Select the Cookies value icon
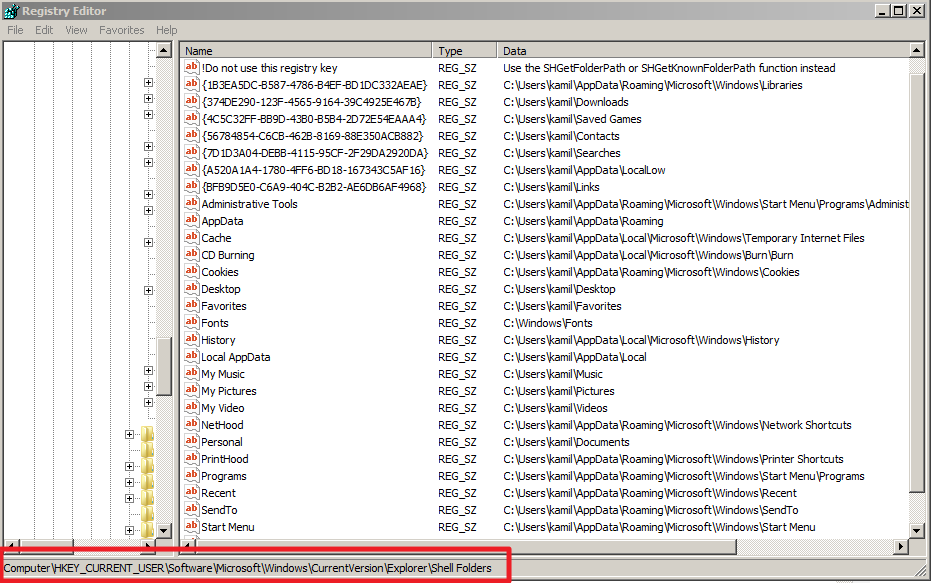This screenshot has width=931, height=583. click(192, 272)
